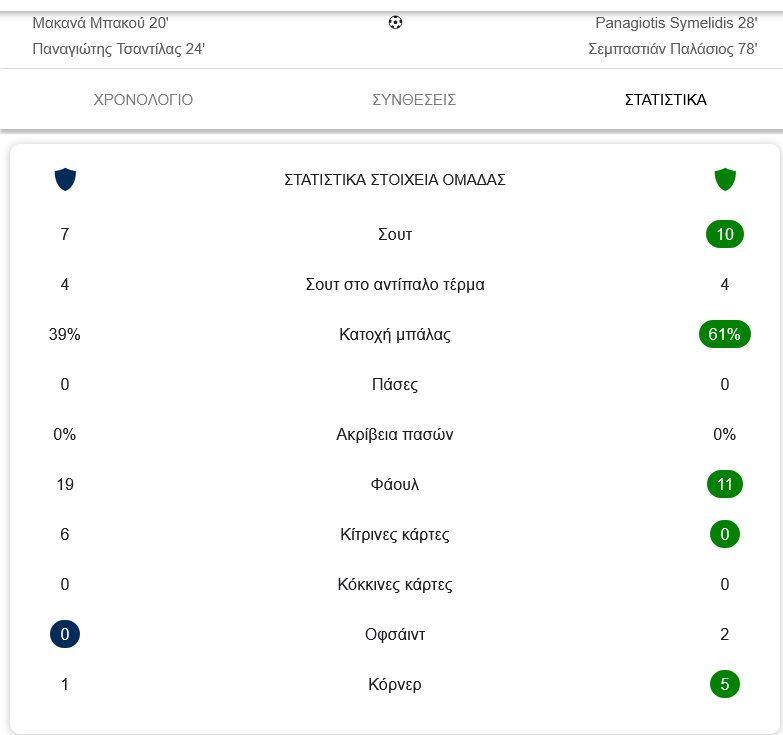
Task: Click the ΣΤΑΤΙΣΤΙΚΑ ΣΤΟΙΧΕΙΑ ΟΜΑΔΑΣ heading
Action: (x=395, y=180)
